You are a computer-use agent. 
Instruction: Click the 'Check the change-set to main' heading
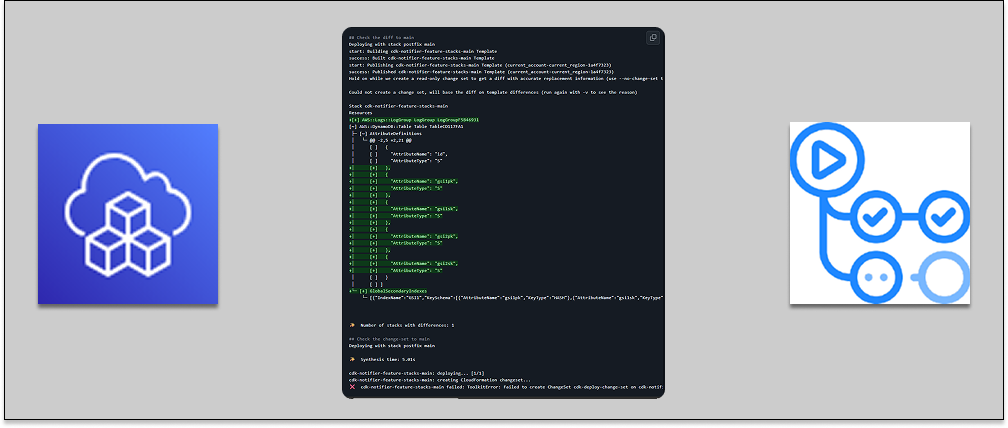point(389,338)
